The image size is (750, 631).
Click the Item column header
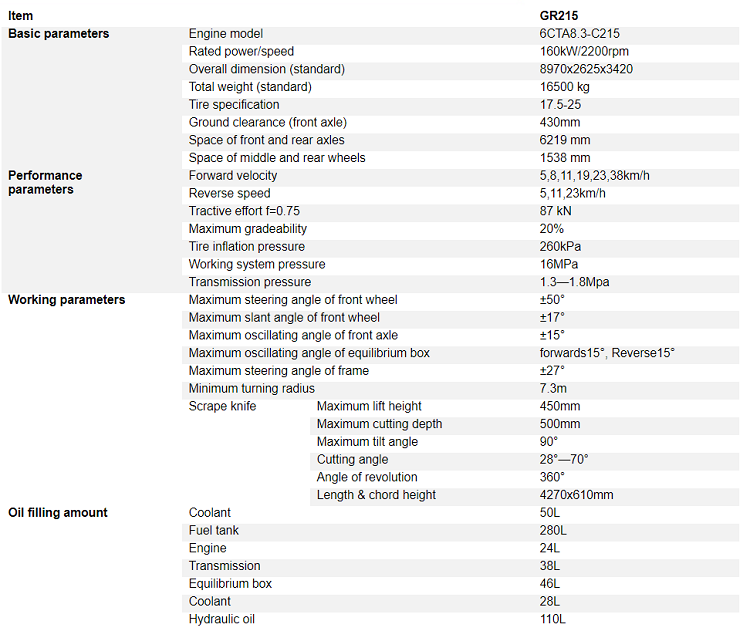click(x=21, y=16)
